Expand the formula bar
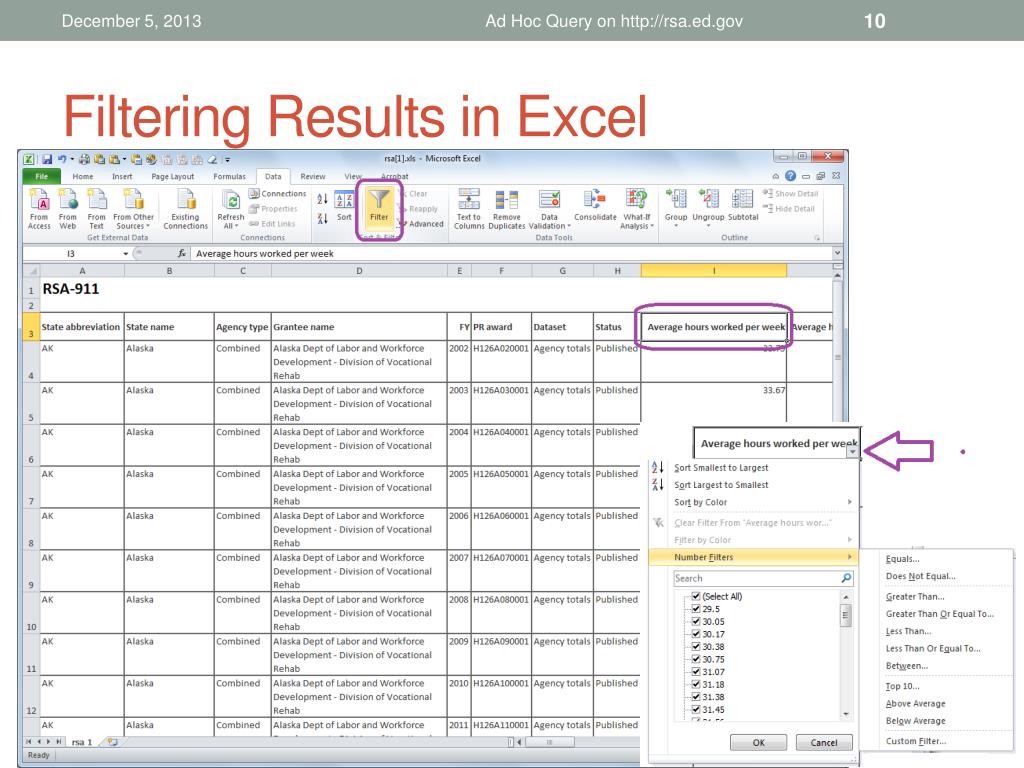 click(837, 253)
